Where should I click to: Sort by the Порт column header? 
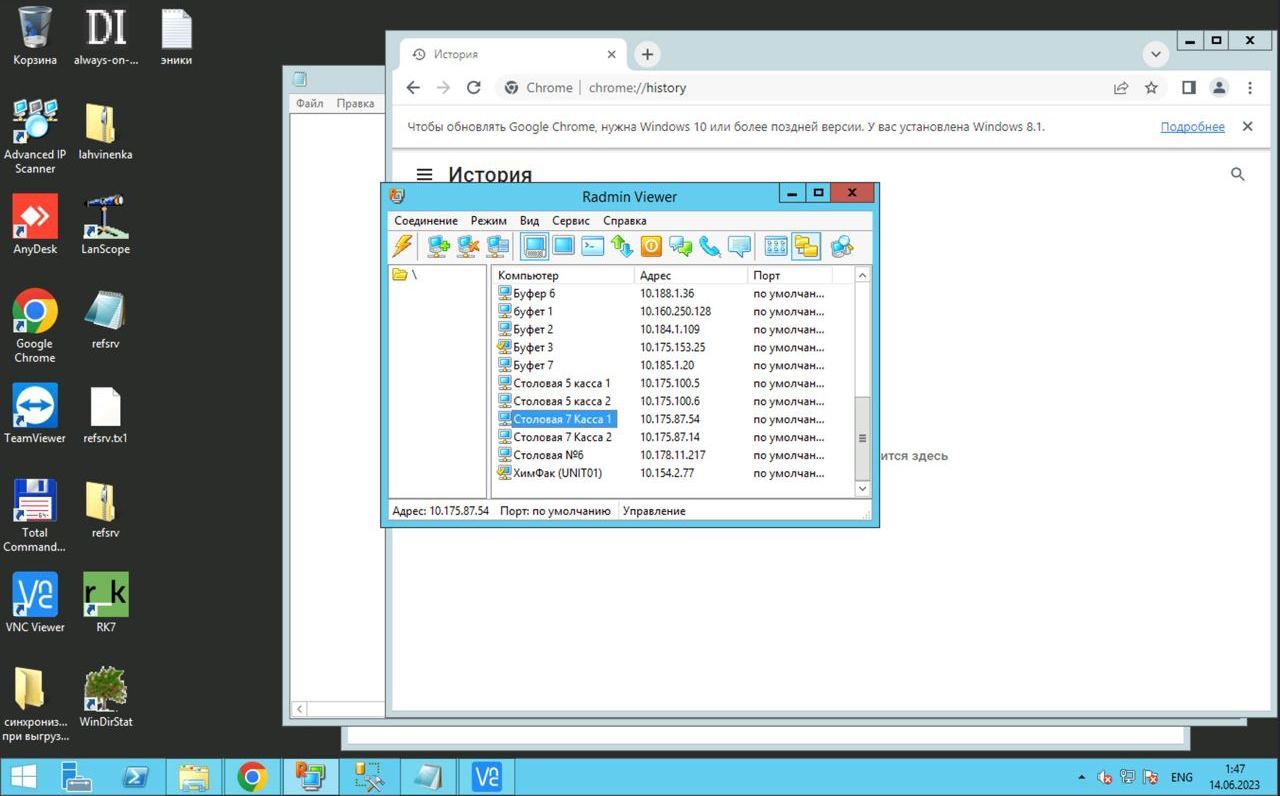coord(790,275)
